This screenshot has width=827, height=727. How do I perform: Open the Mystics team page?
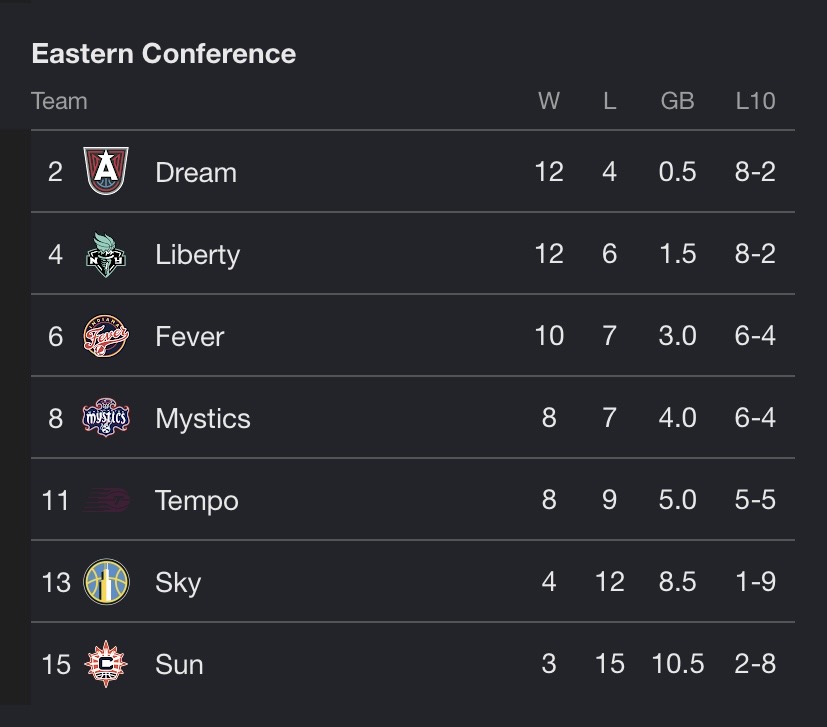(x=203, y=419)
